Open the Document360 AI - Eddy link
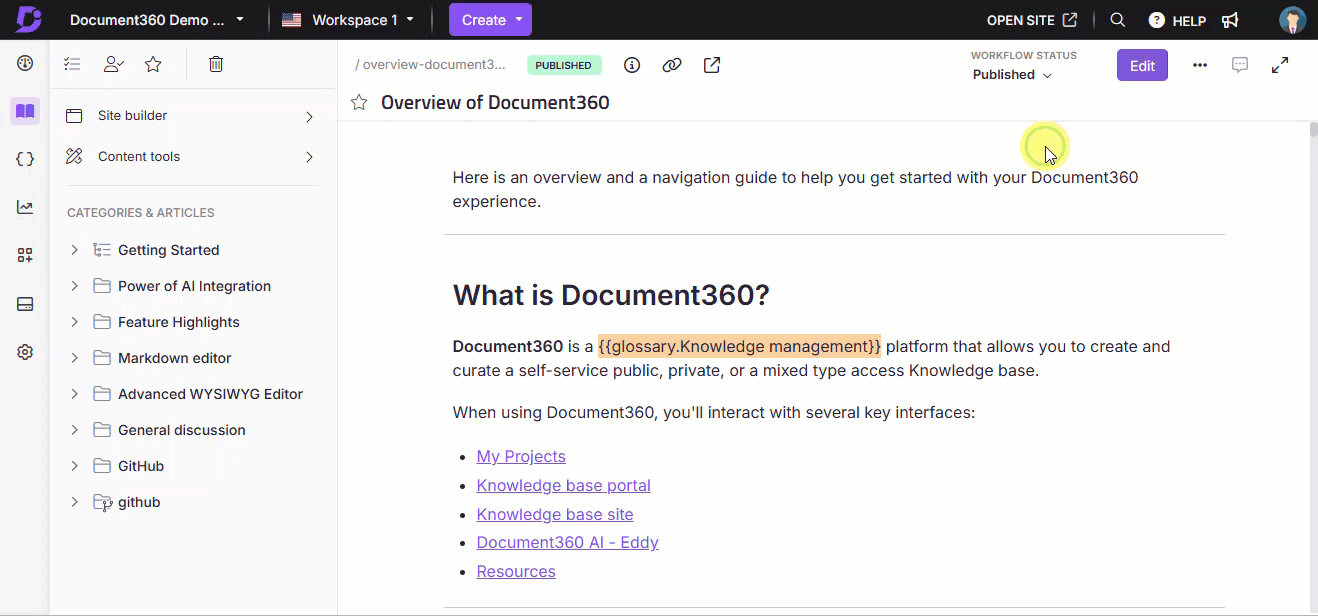This screenshot has width=1318, height=616. [567, 542]
